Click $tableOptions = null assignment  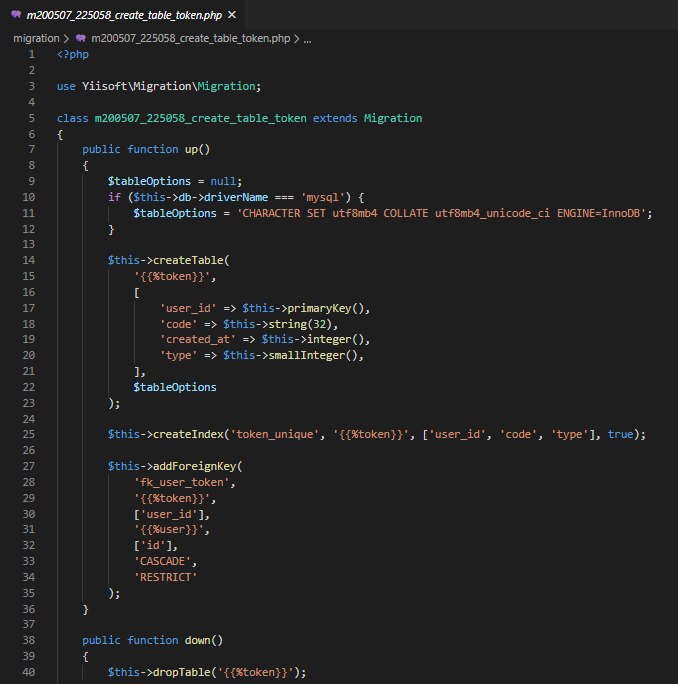click(x=175, y=181)
